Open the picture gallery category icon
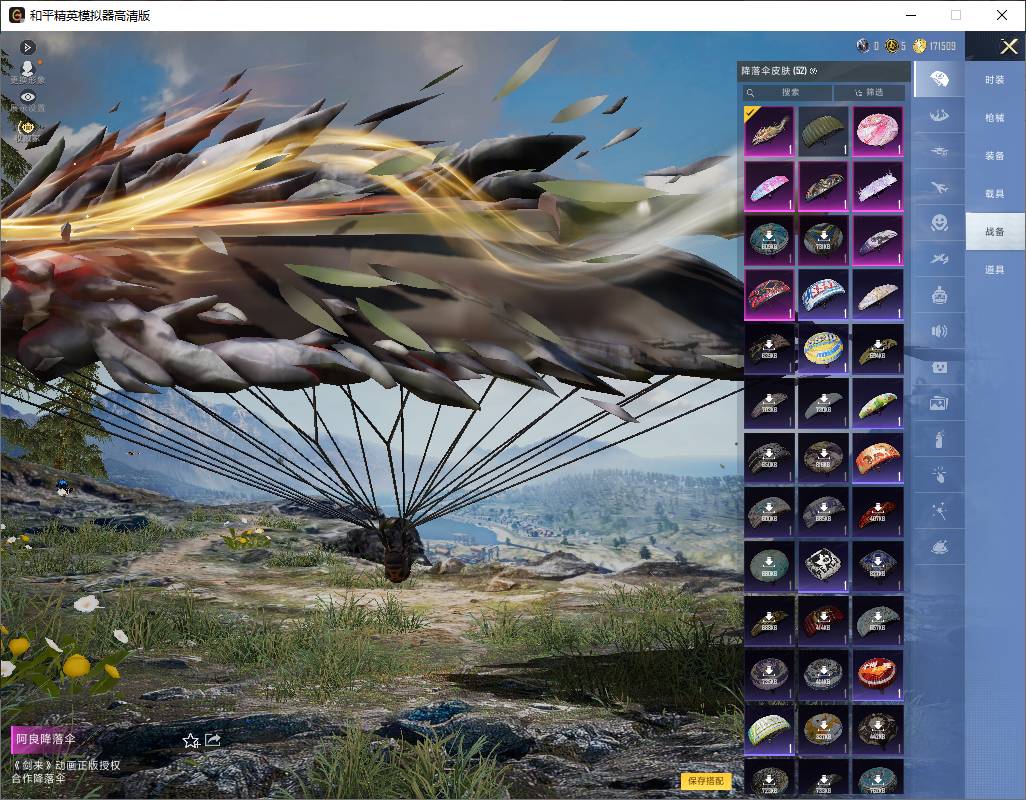This screenshot has width=1026, height=800. tap(939, 403)
